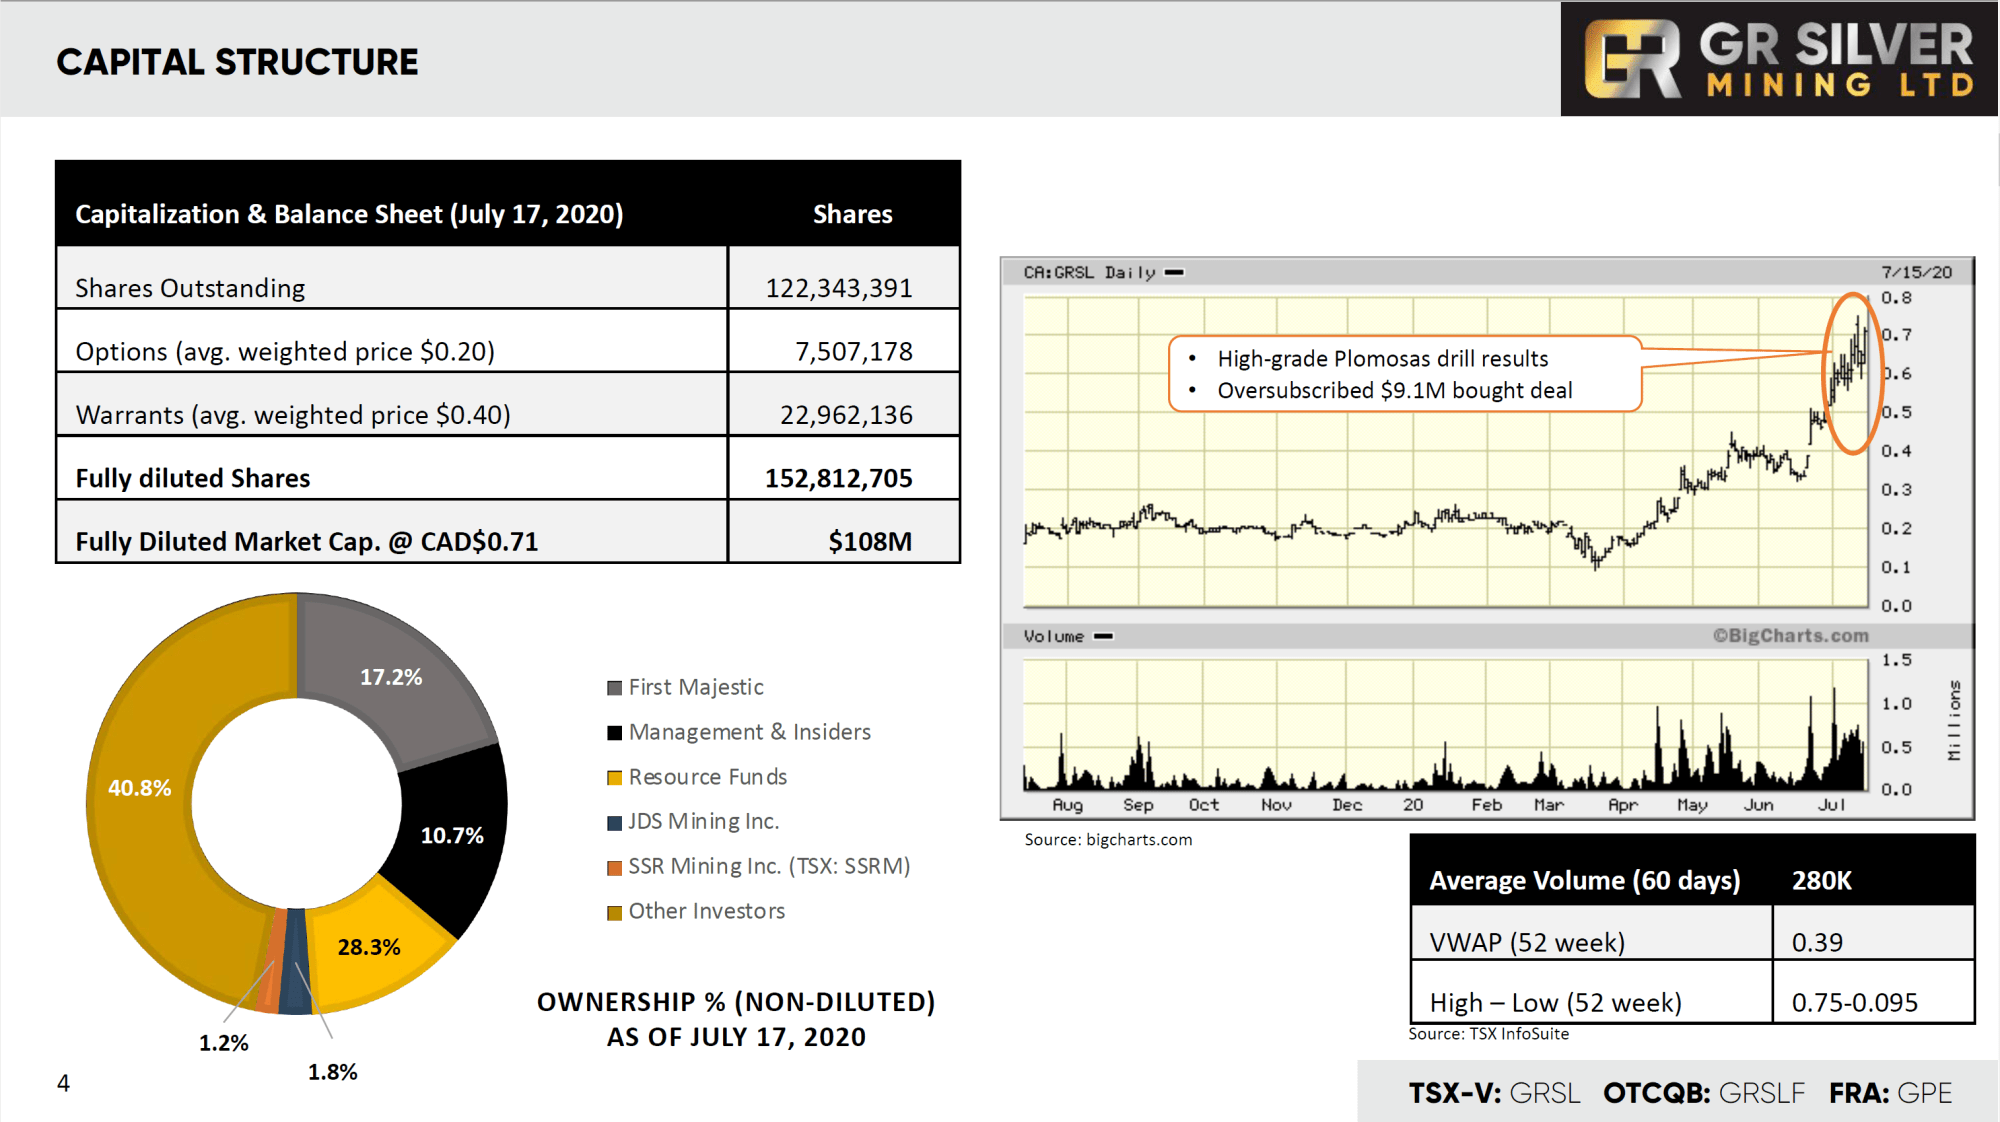Click the 'Fully diluted Shares' row label
2000x1122 pixels.
[193, 478]
